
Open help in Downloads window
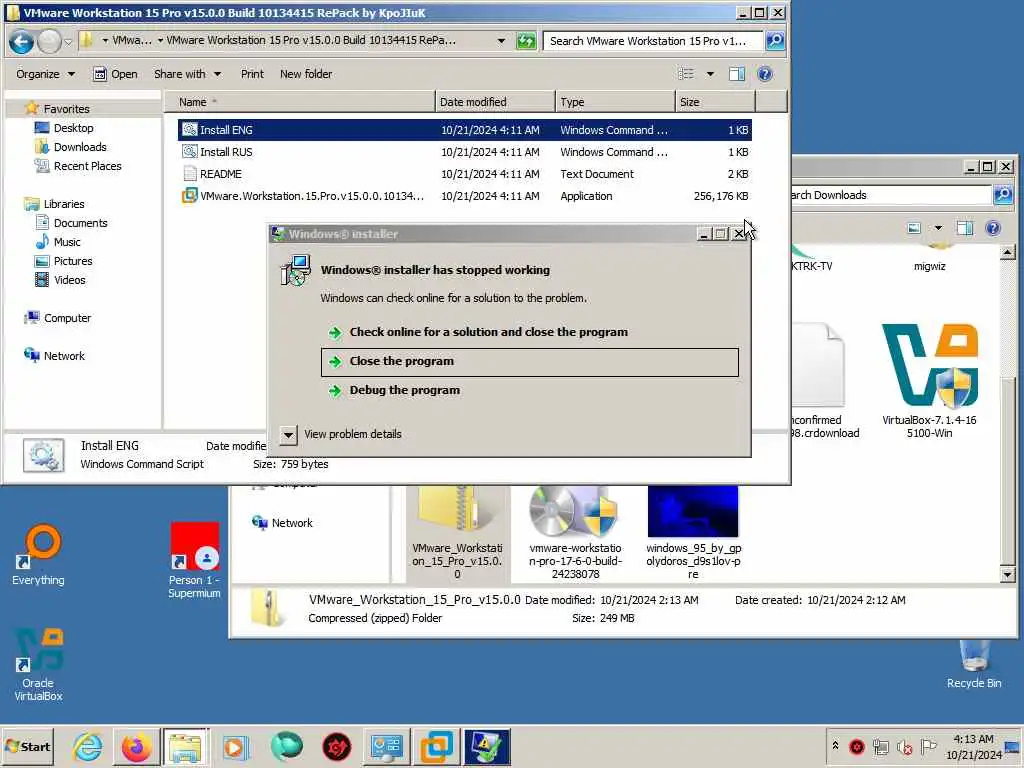(x=993, y=228)
